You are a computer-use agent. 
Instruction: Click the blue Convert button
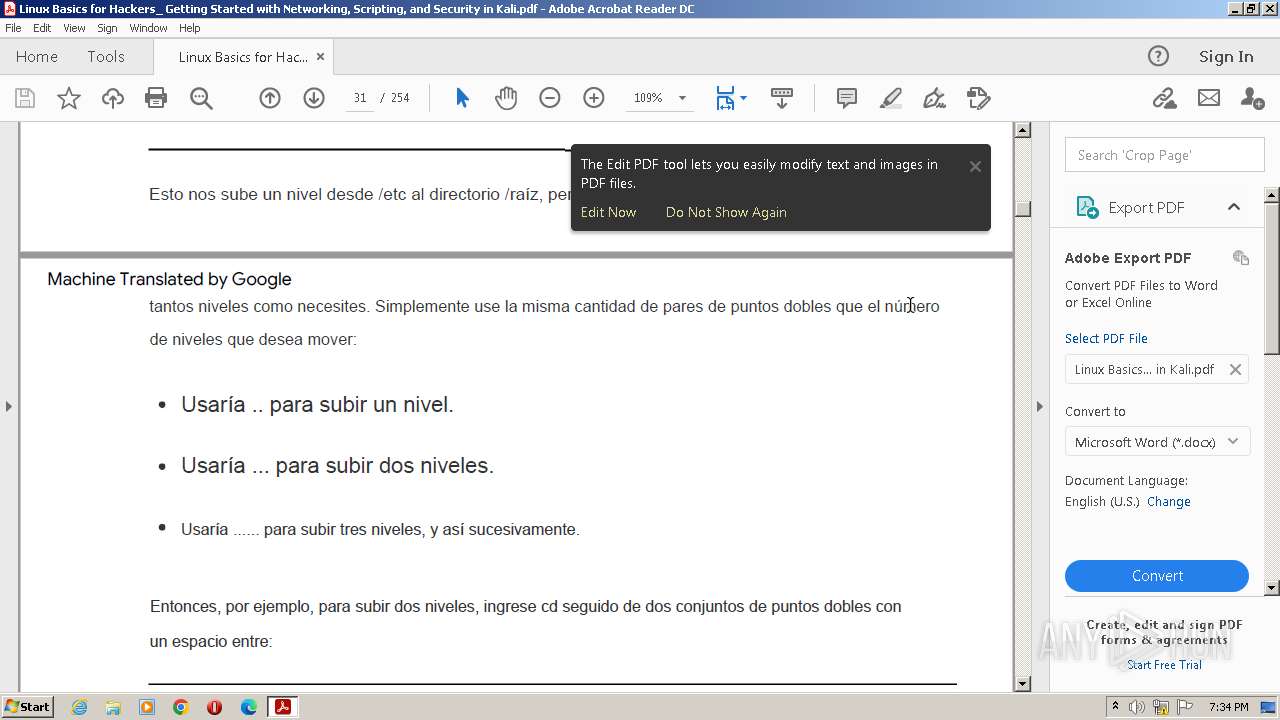click(1157, 576)
